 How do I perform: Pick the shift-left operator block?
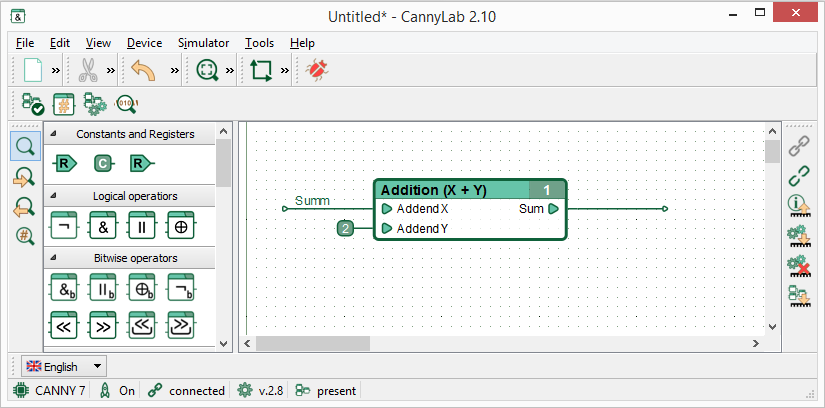64,325
